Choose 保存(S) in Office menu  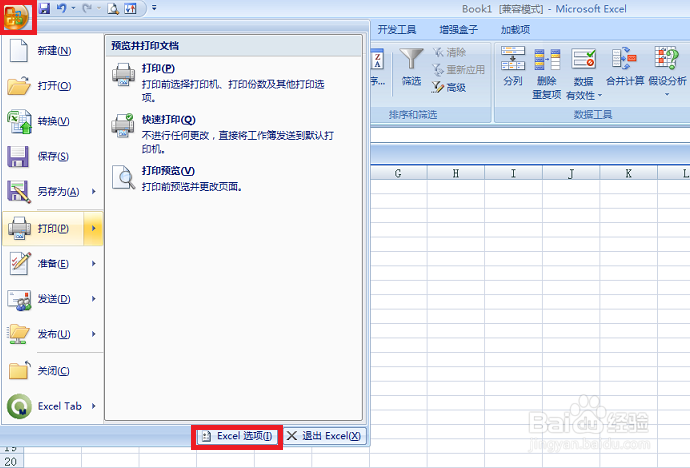pos(53,156)
